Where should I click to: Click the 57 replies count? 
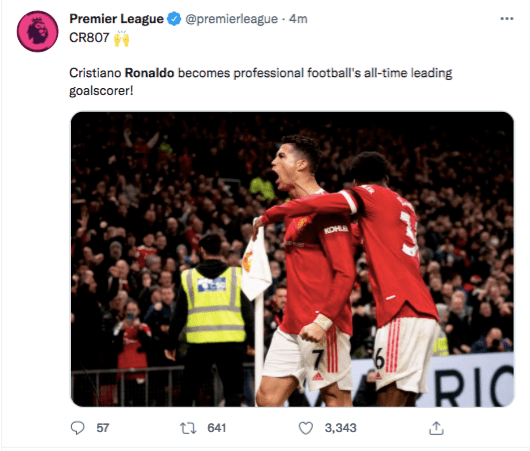(103, 428)
